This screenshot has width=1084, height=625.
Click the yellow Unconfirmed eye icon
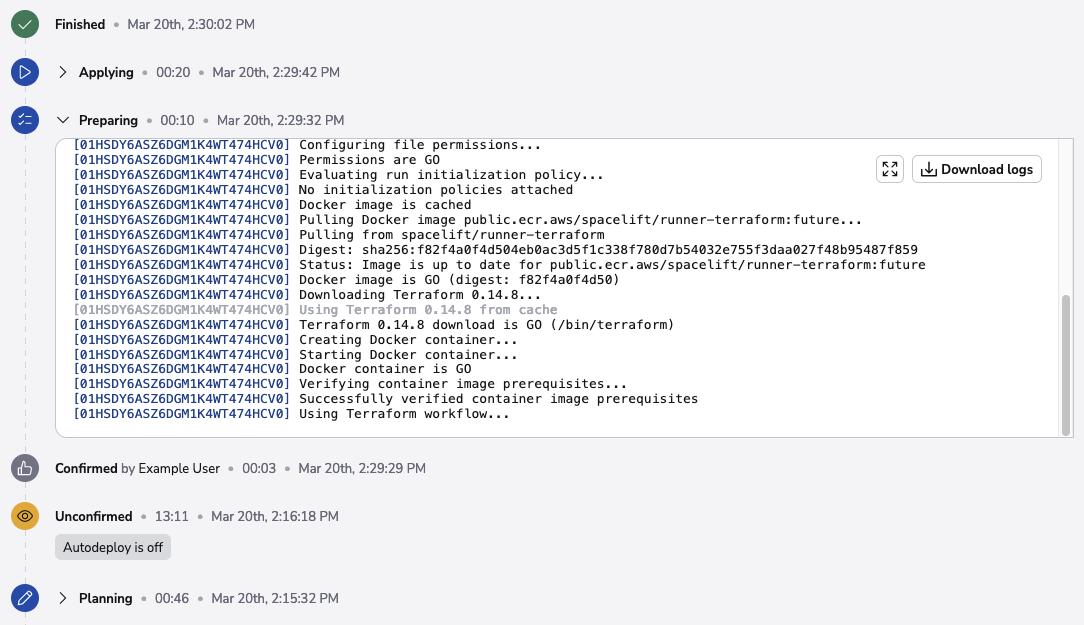(x=25, y=516)
